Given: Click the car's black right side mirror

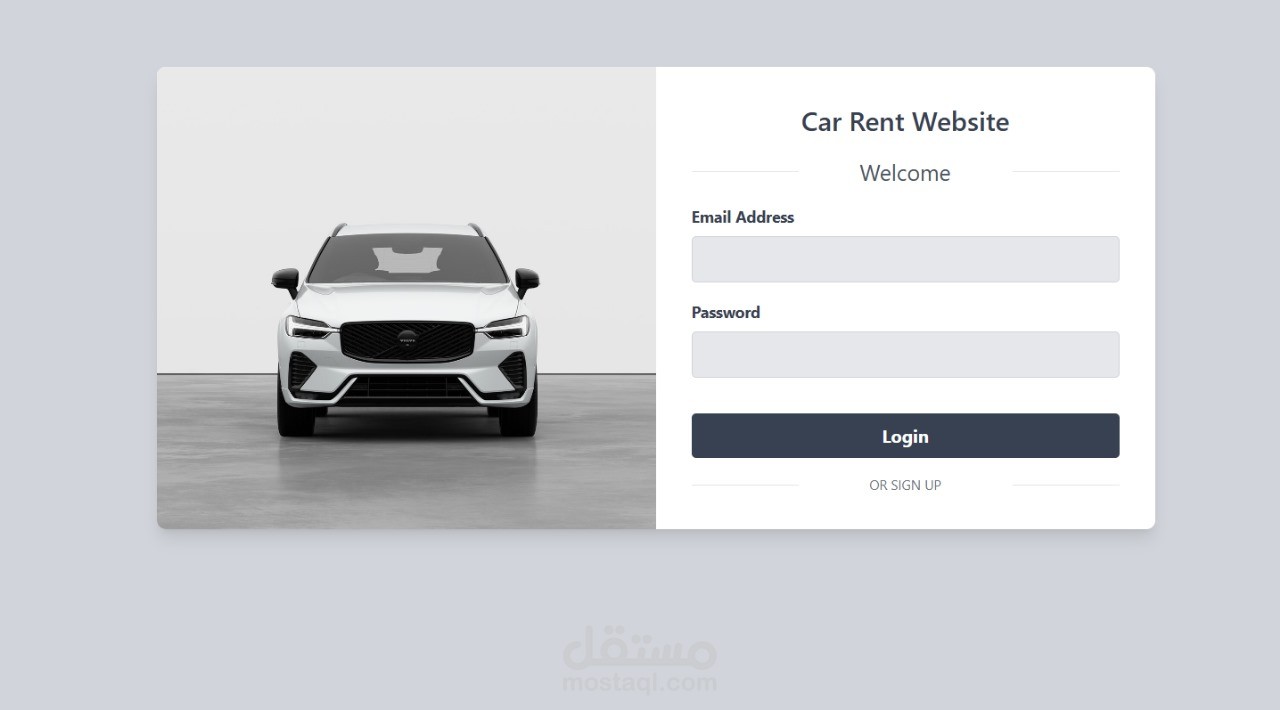Looking at the screenshot, I should click(x=526, y=280).
